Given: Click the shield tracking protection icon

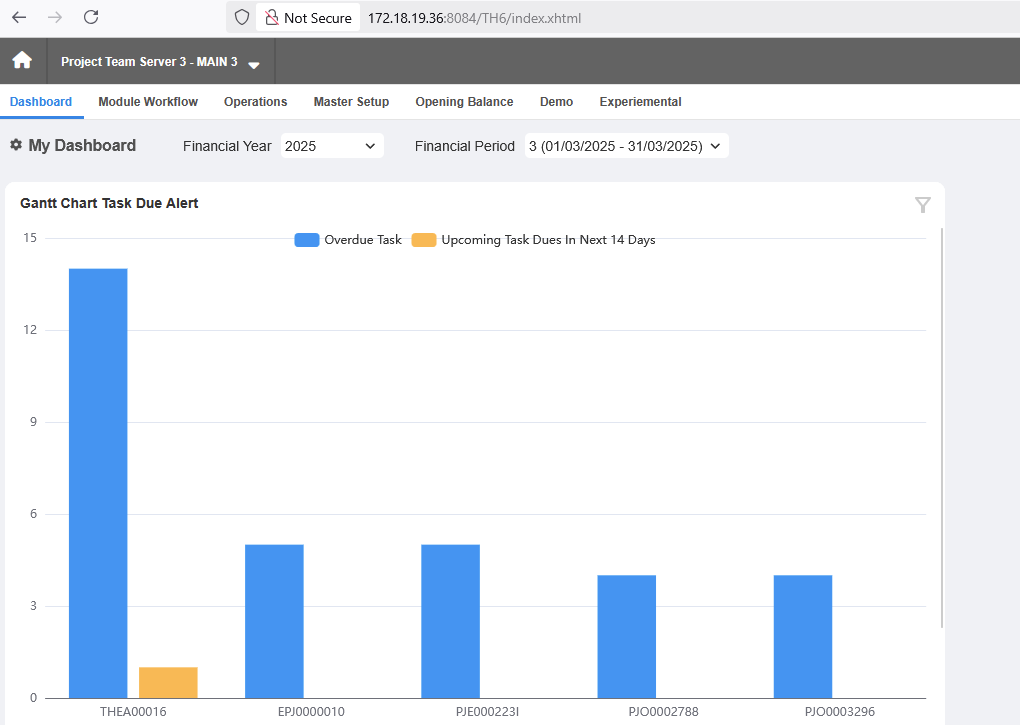Looking at the screenshot, I should (242, 18).
